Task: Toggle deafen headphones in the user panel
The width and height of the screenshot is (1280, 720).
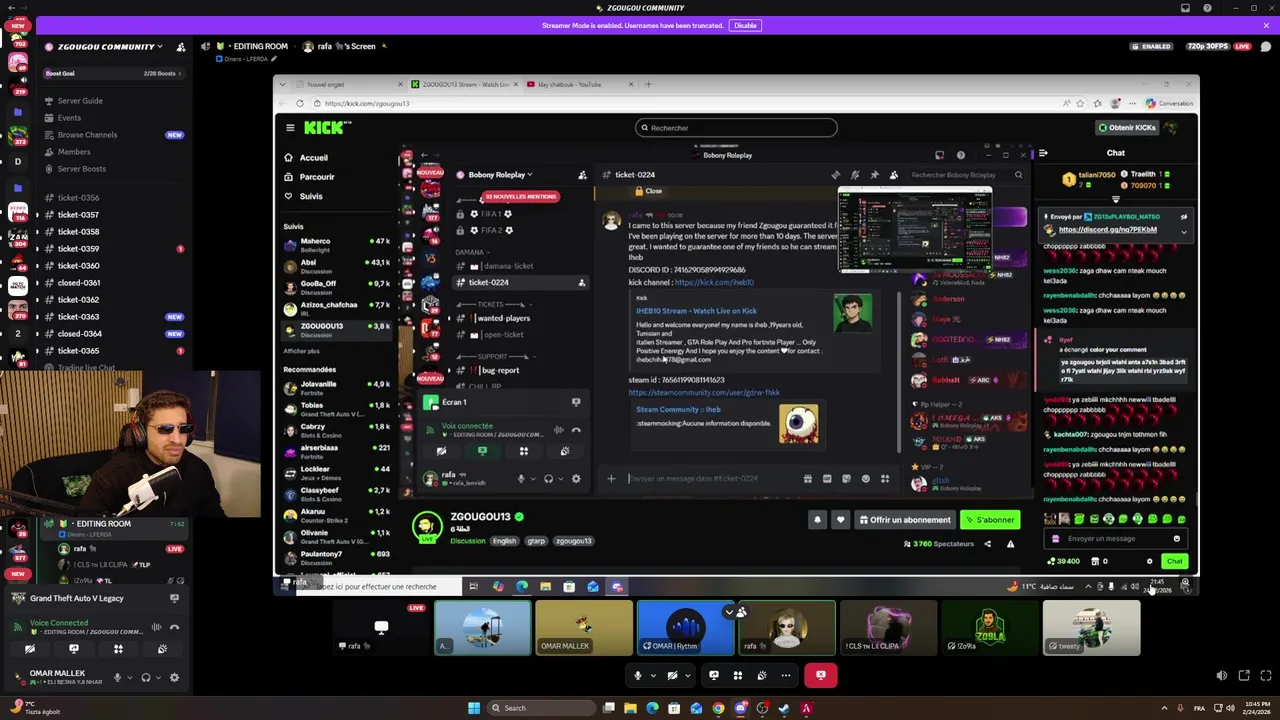Action: (x=146, y=677)
